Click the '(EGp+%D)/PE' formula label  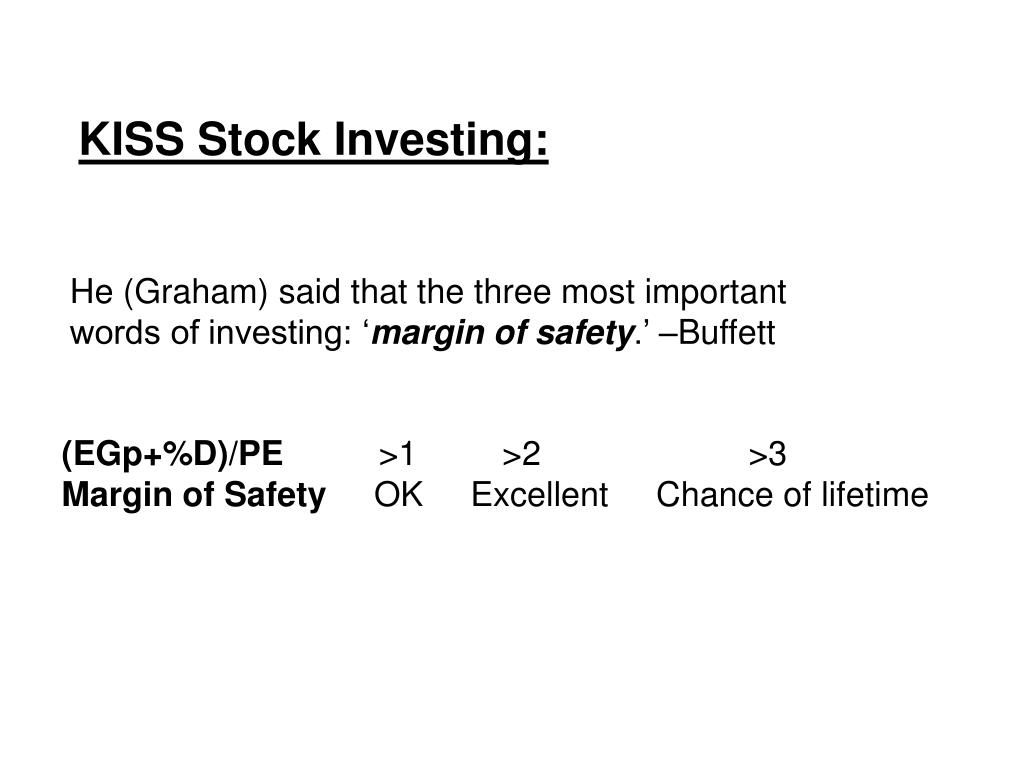pos(172,454)
